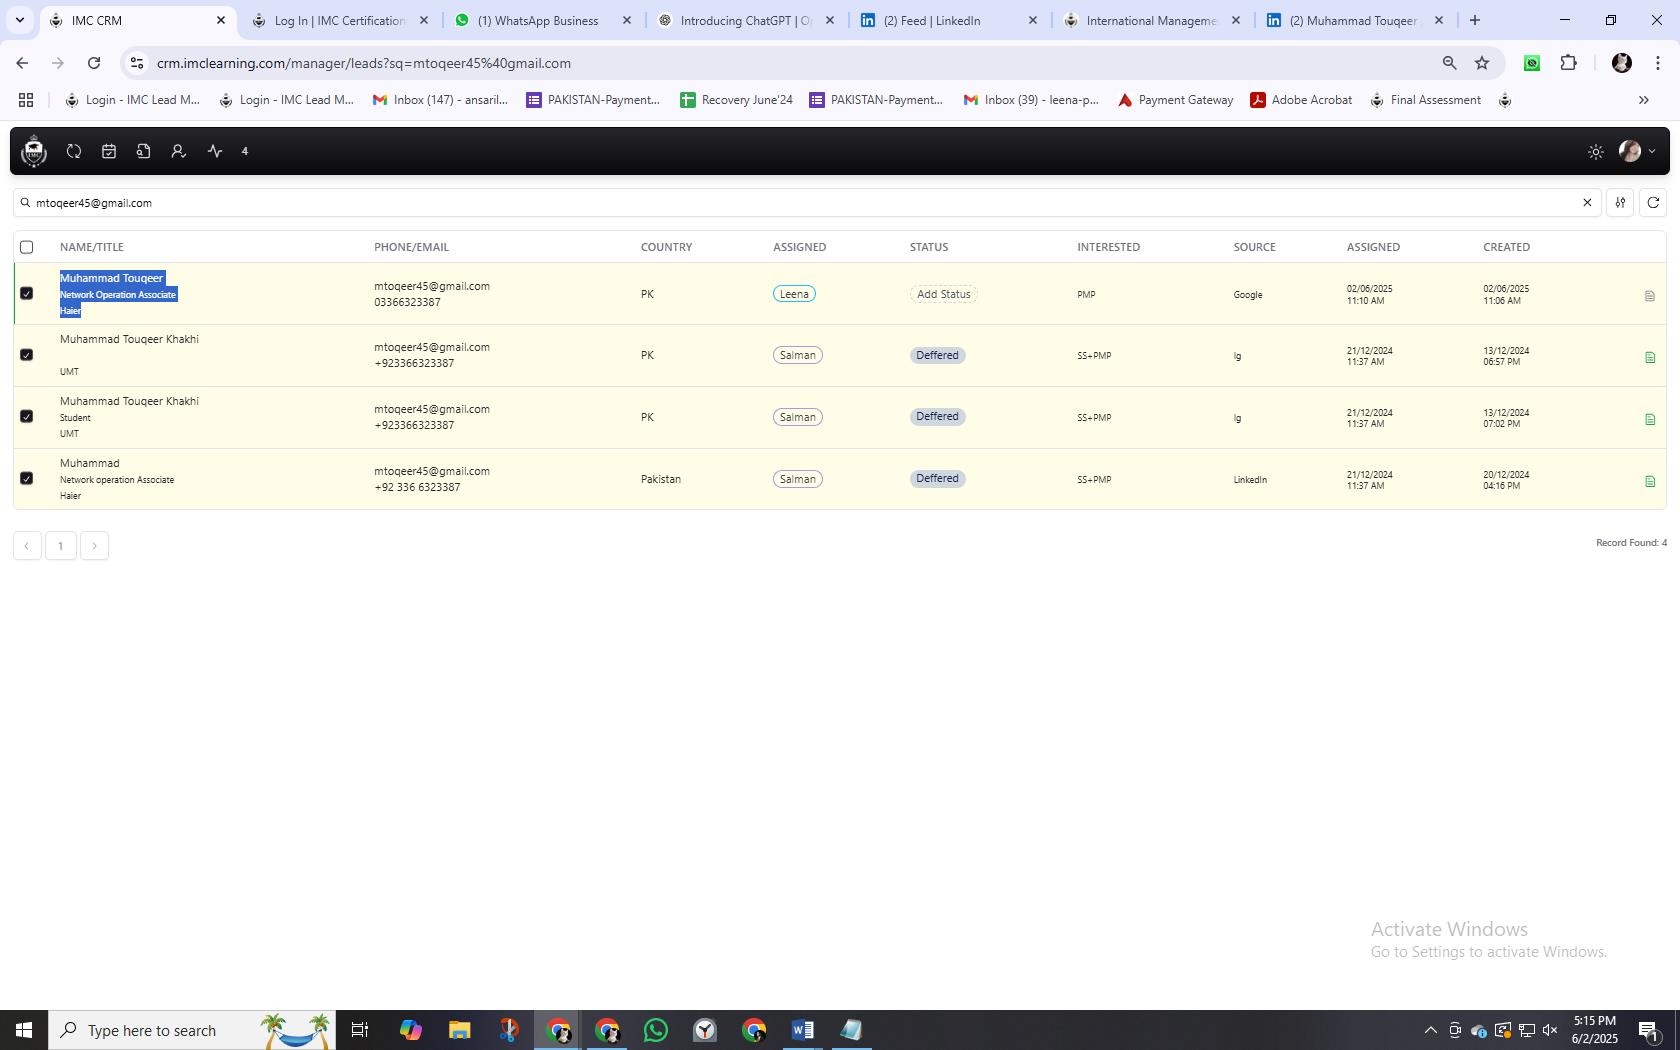Go to next page of results
The image size is (1680, 1050).
94,546
